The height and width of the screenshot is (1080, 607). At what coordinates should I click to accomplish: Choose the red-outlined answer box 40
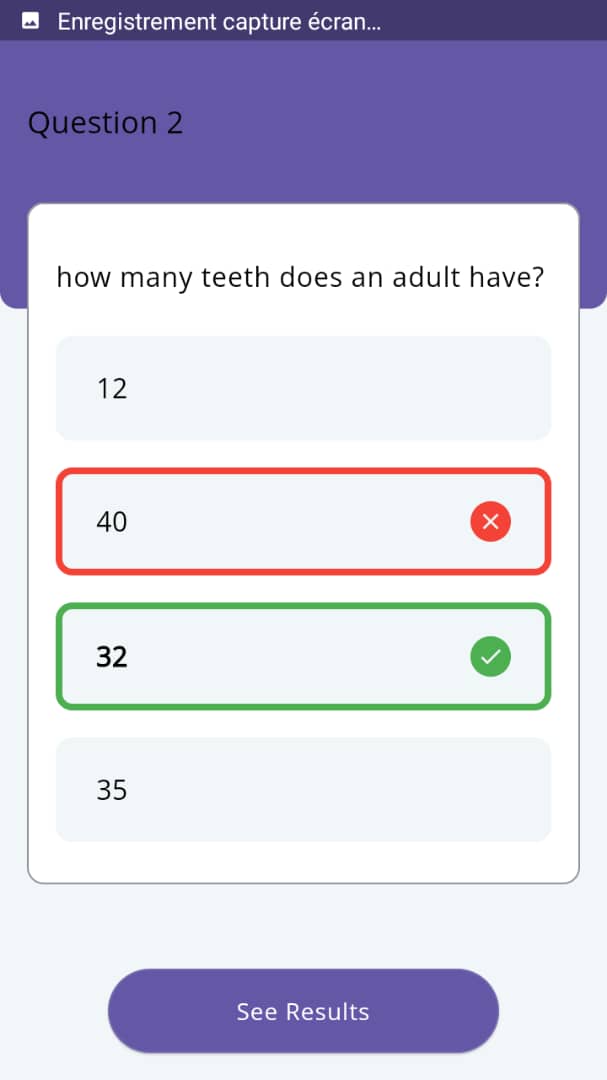pyautogui.click(x=303, y=521)
